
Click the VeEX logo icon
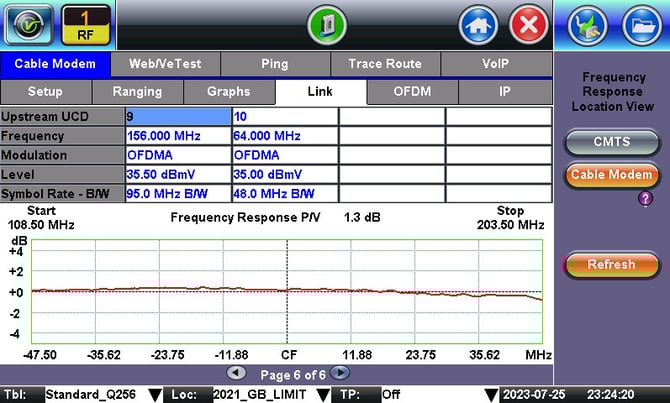pos(29,24)
